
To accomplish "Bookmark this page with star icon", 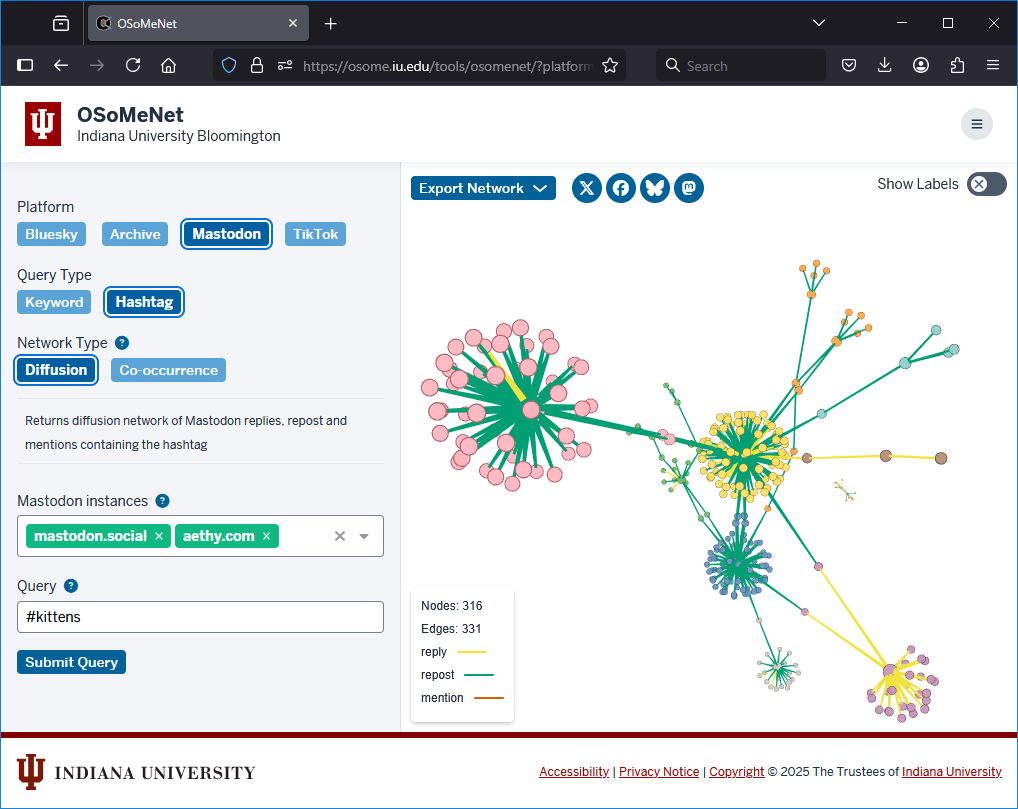I will (610, 65).
